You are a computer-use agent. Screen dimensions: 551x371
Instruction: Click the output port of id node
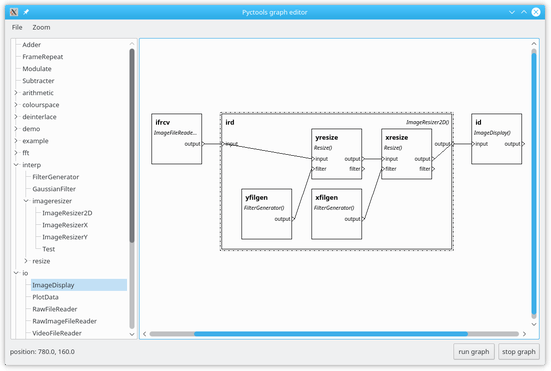point(523,144)
